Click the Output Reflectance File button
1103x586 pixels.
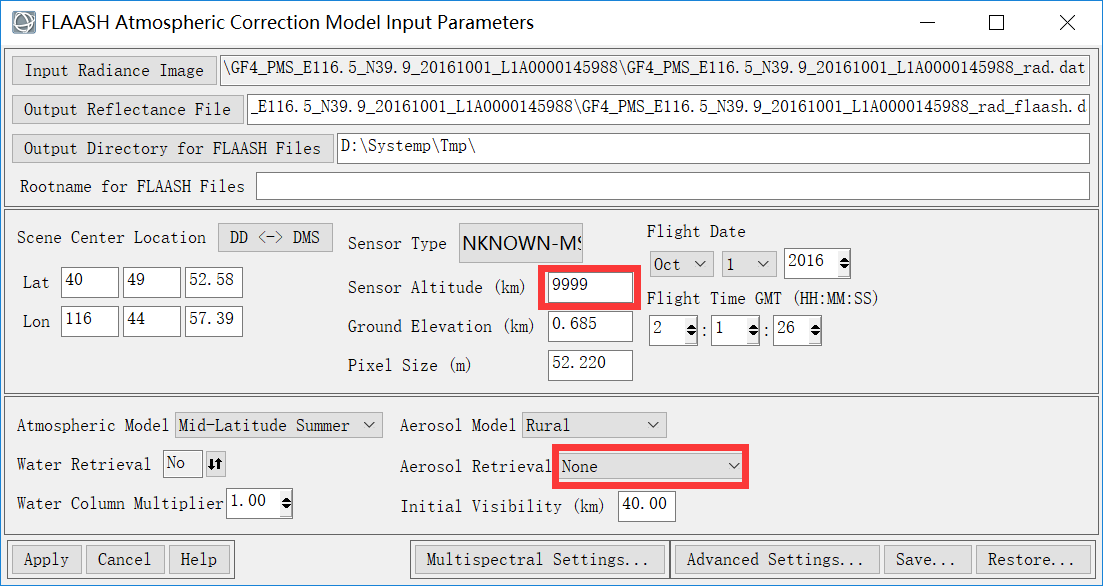[127, 109]
